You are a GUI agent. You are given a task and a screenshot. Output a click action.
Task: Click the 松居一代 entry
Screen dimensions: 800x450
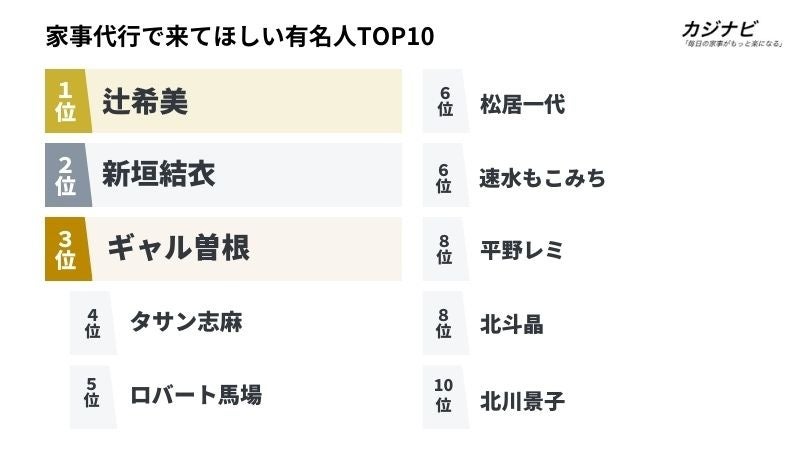[x=522, y=105]
